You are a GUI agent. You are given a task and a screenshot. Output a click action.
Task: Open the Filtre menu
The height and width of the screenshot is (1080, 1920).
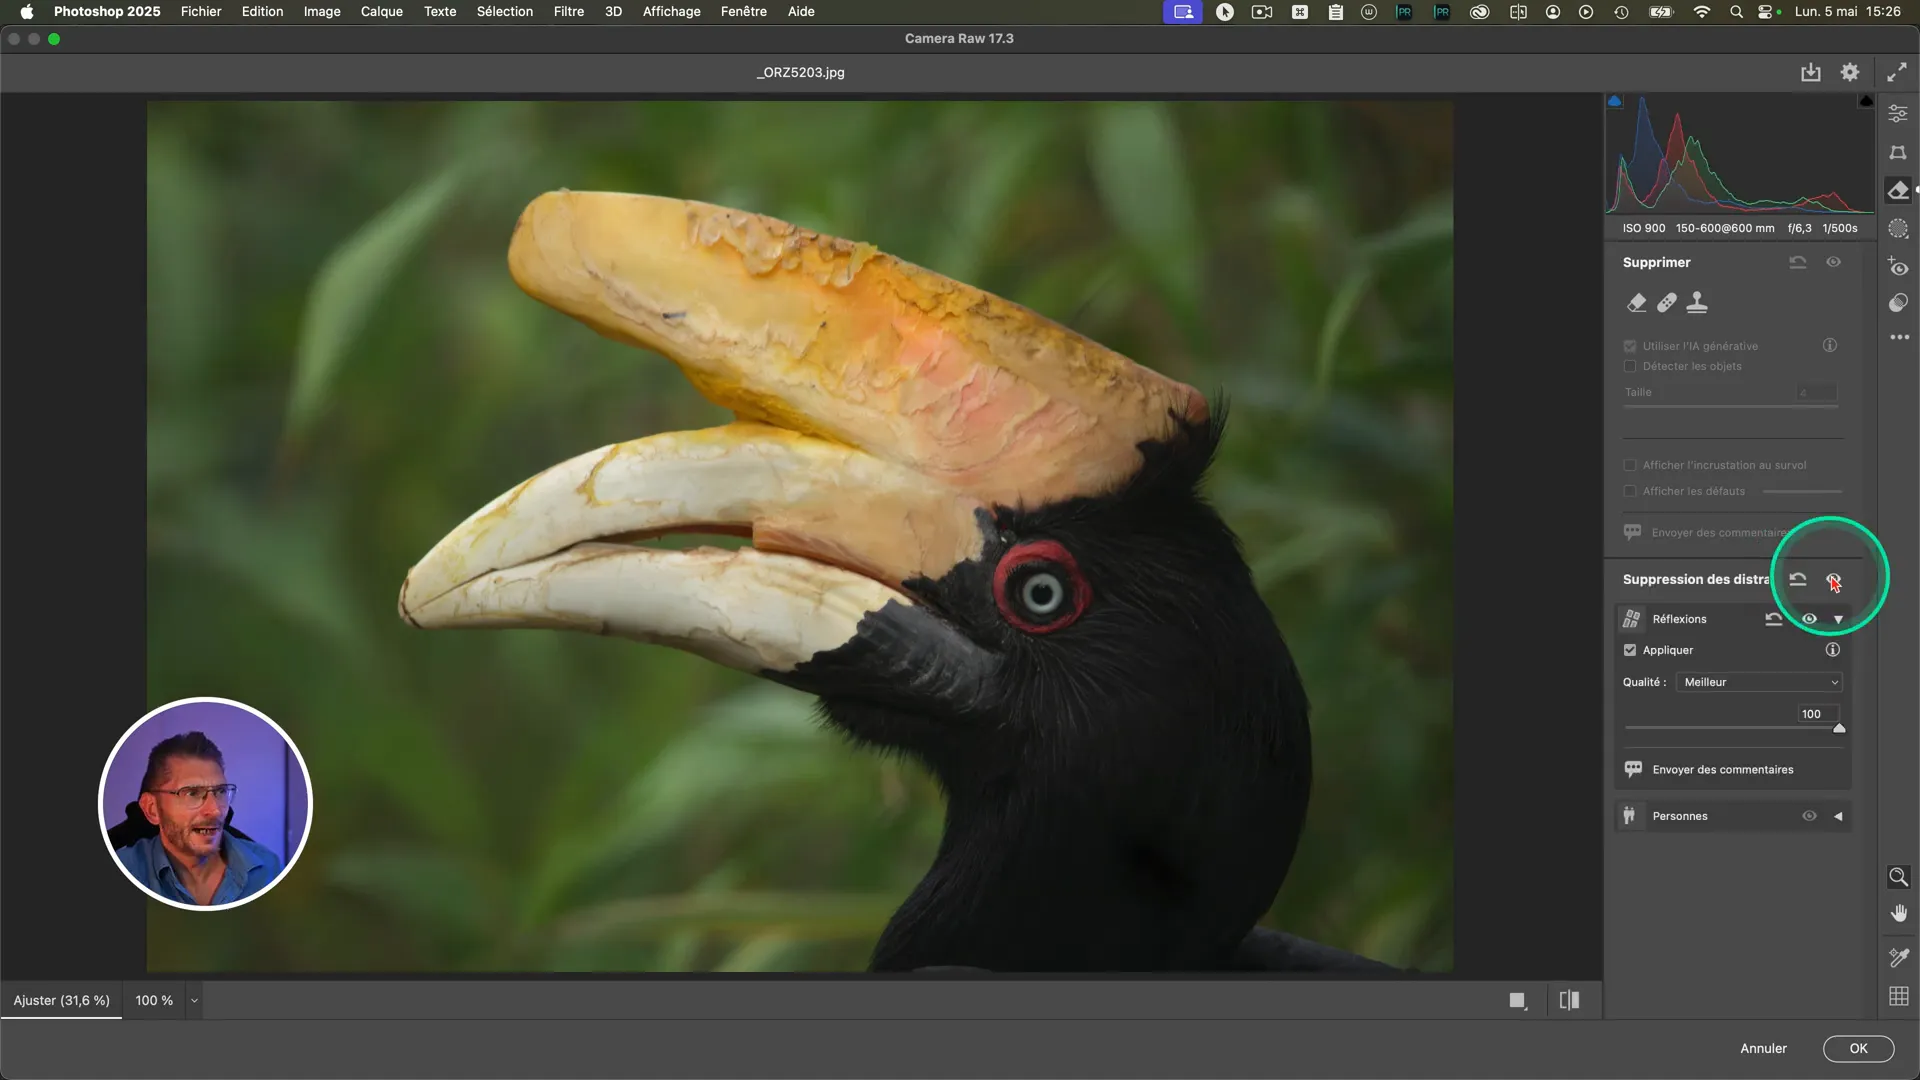tap(569, 12)
